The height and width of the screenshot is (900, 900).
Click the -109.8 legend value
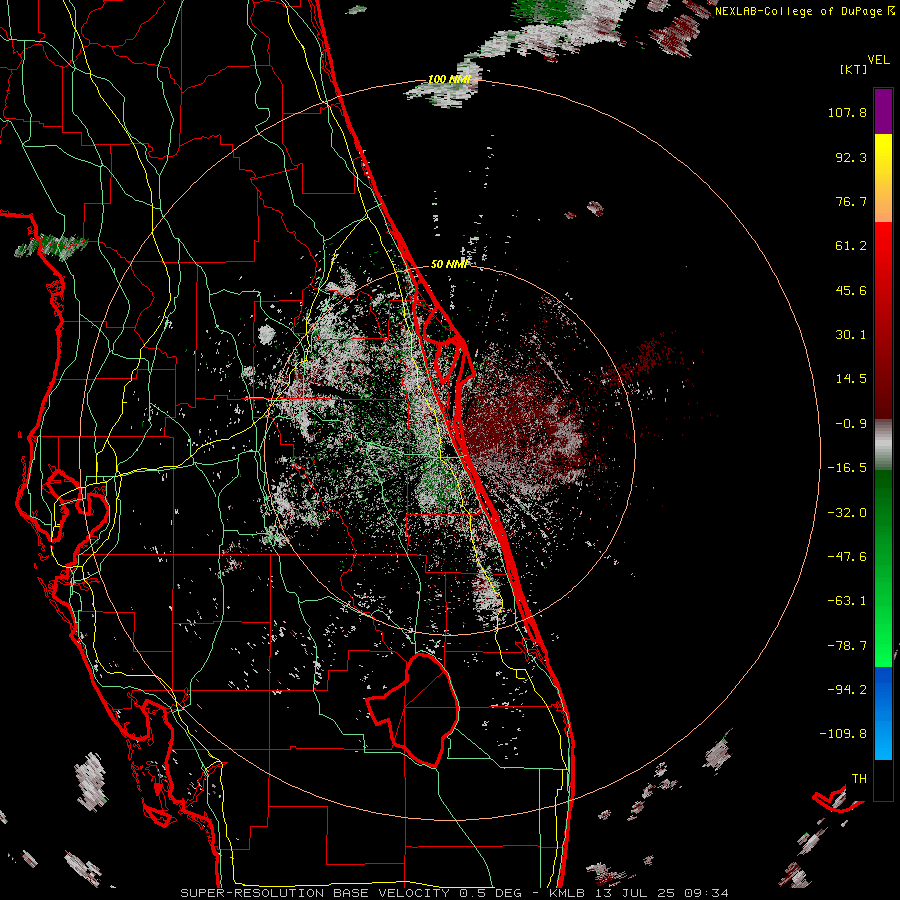coord(843,734)
